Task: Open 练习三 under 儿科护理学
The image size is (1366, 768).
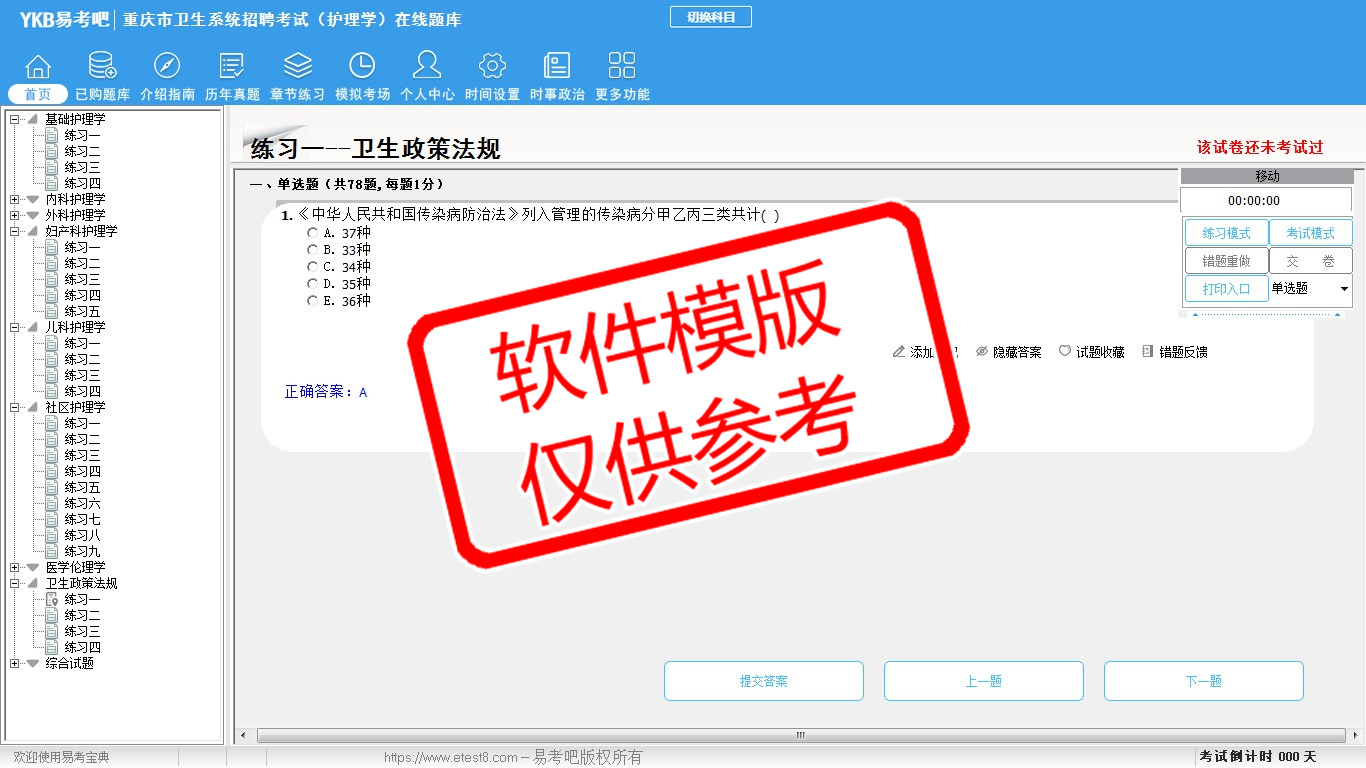Action: (82, 375)
